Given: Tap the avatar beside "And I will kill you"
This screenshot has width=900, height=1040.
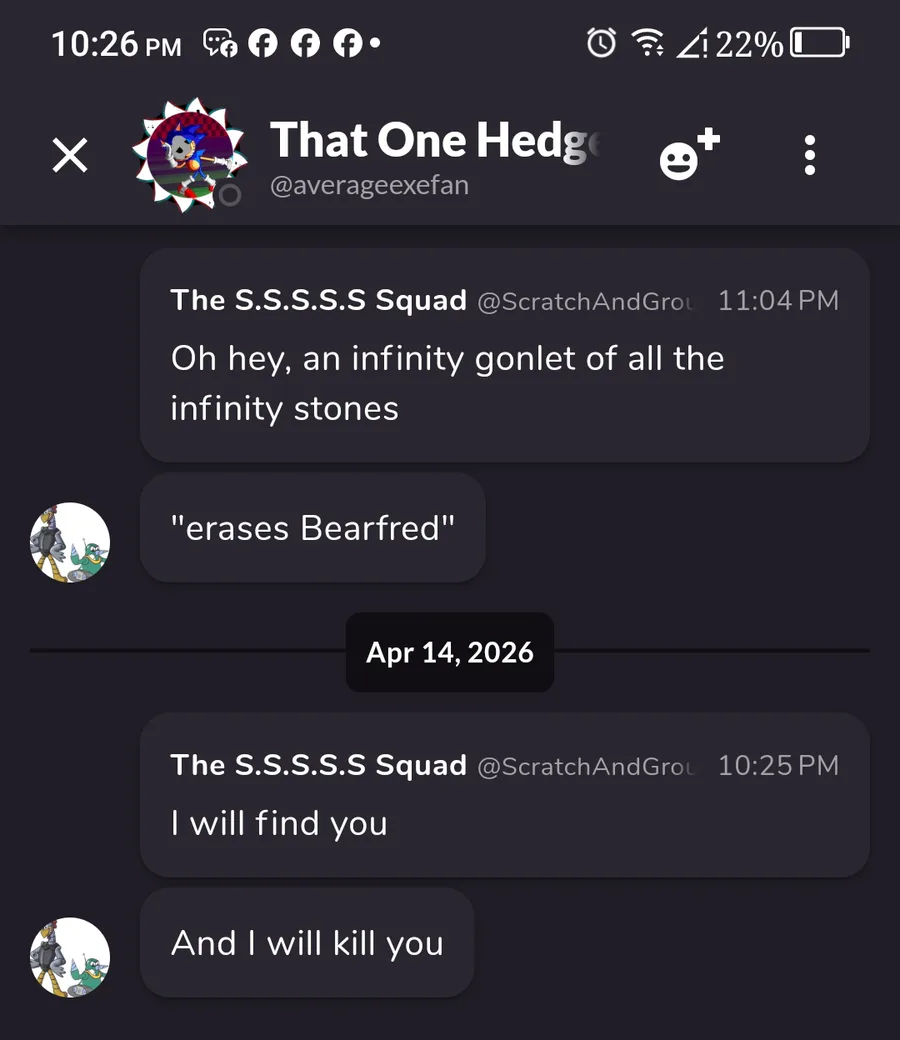Looking at the screenshot, I should pyautogui.click(x=70, y=958).
